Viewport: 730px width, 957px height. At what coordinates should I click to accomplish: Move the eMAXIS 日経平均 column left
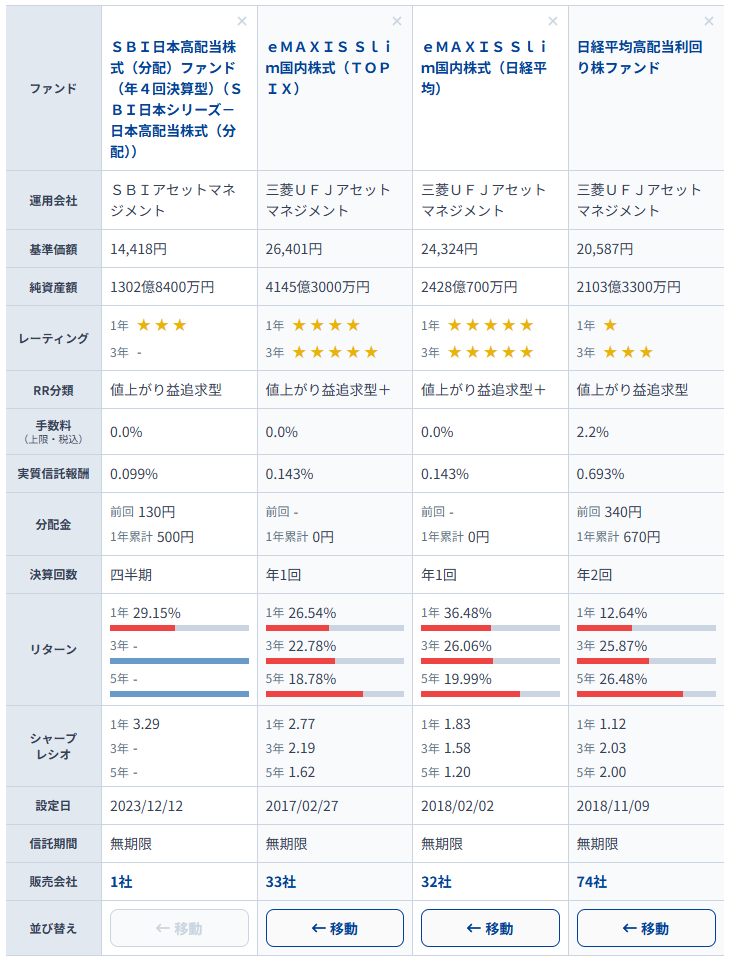click(490, 928)
